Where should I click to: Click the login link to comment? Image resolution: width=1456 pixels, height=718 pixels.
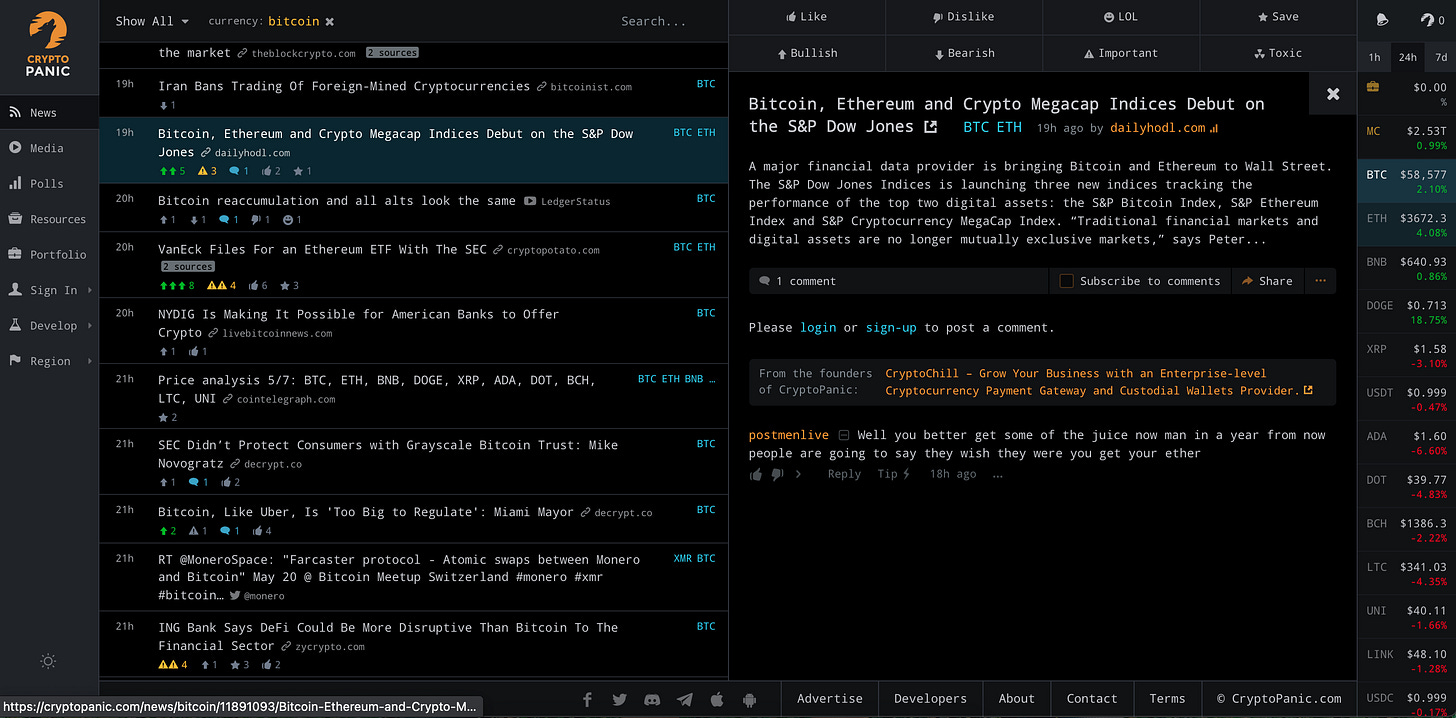818,328
